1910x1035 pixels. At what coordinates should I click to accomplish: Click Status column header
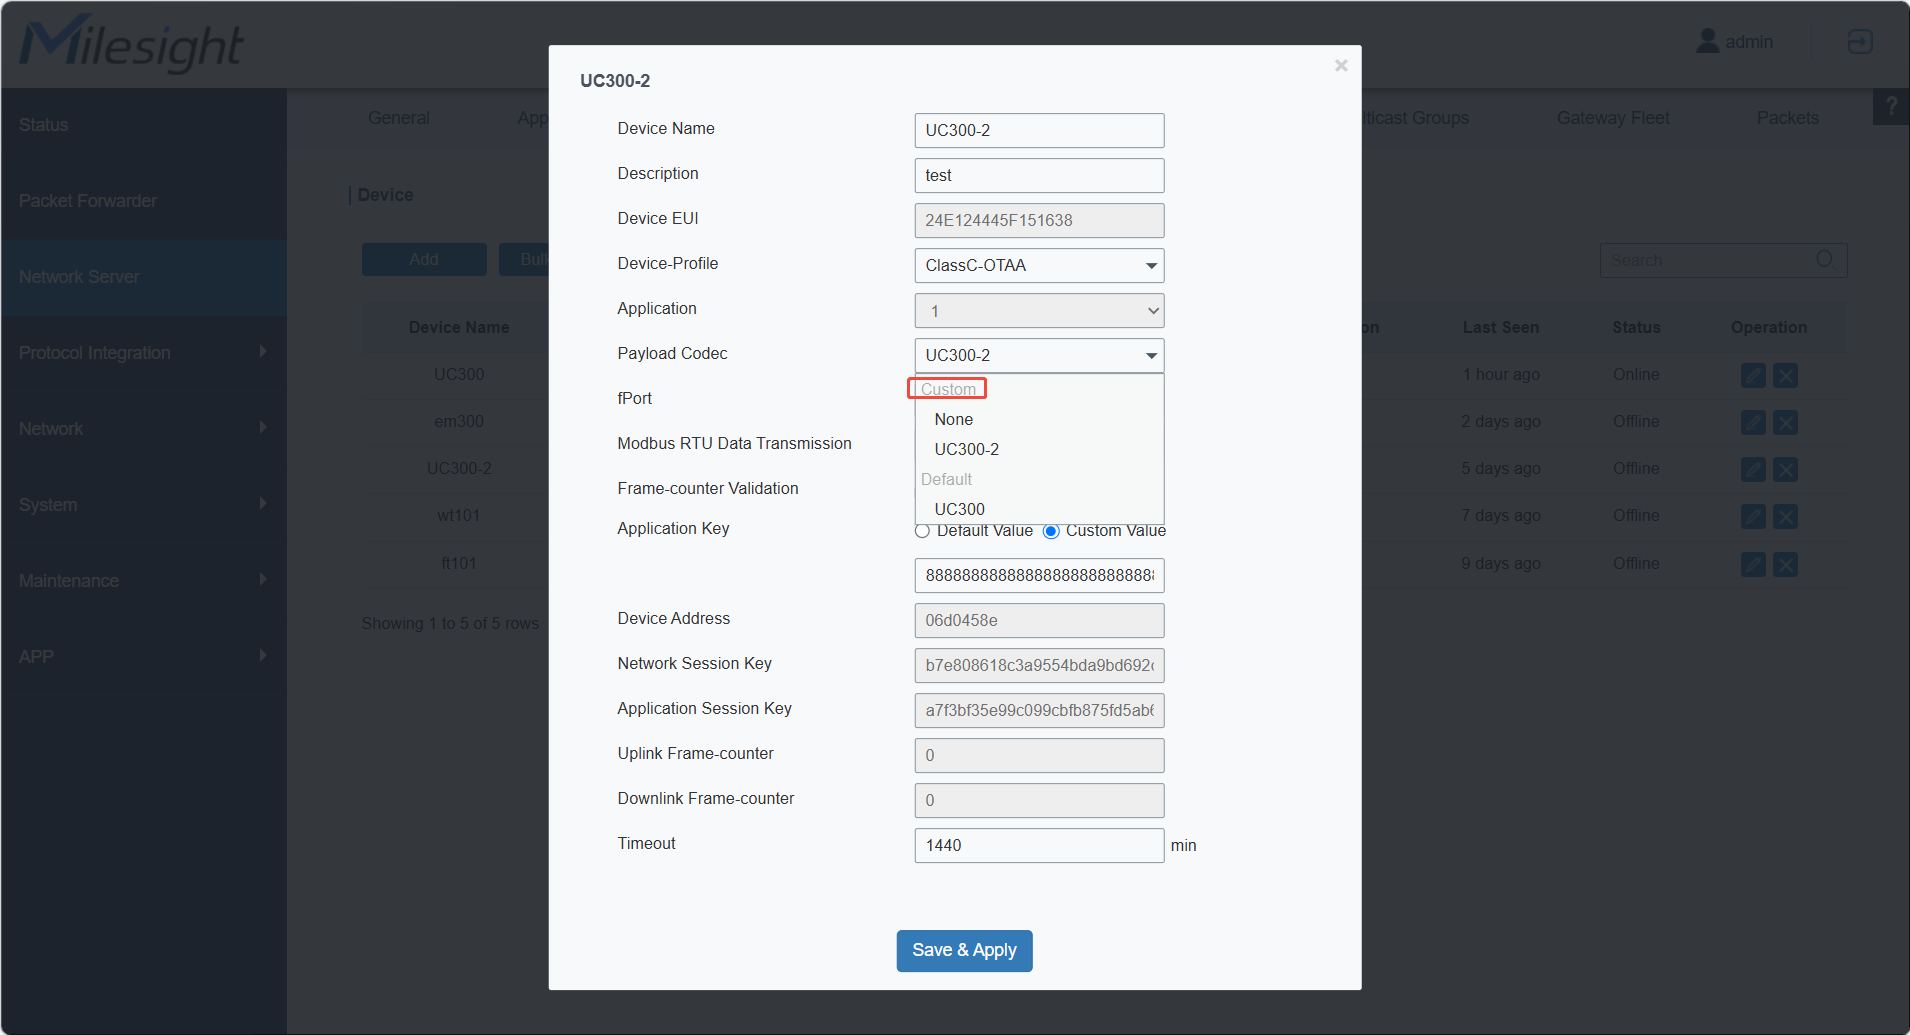[x=1636, y=327]
